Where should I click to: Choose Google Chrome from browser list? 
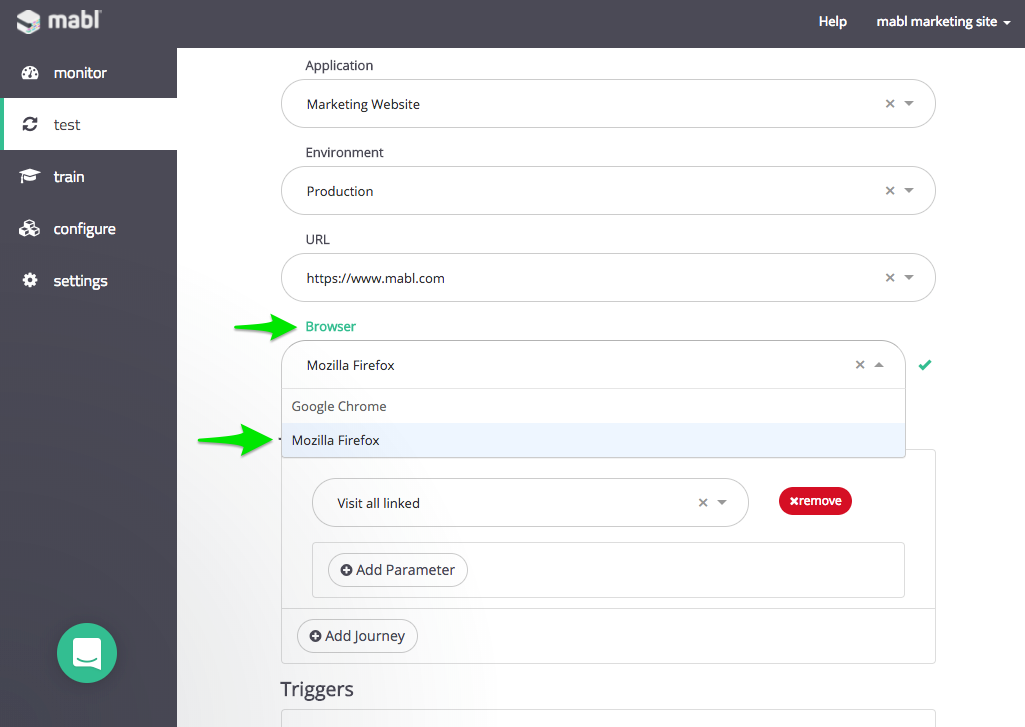[593, 406]
